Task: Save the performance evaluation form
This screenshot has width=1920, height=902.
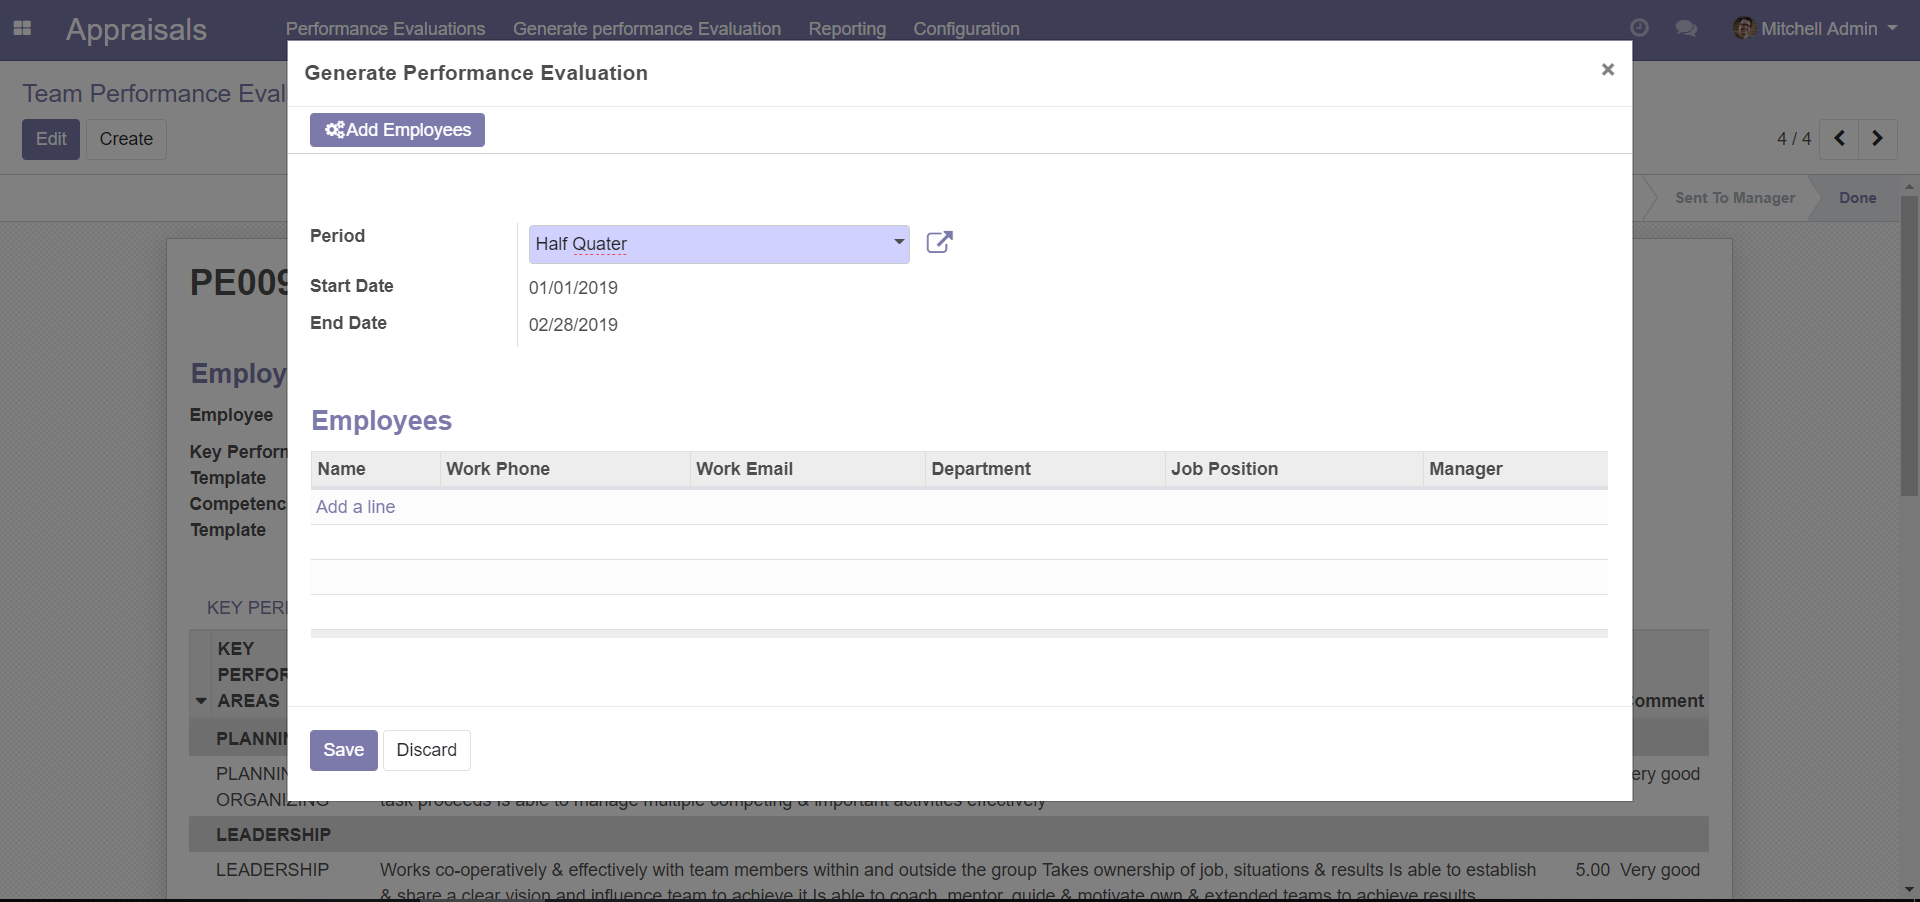Action: 343,750
